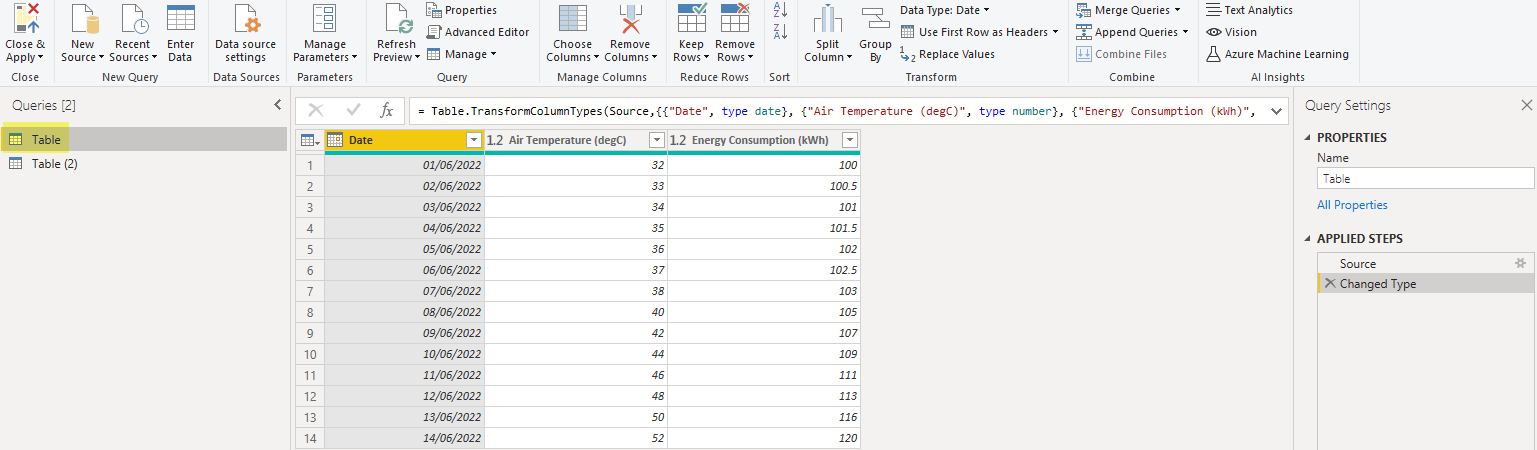
Task: Click the query Name field
Action: pos(1425,178)
